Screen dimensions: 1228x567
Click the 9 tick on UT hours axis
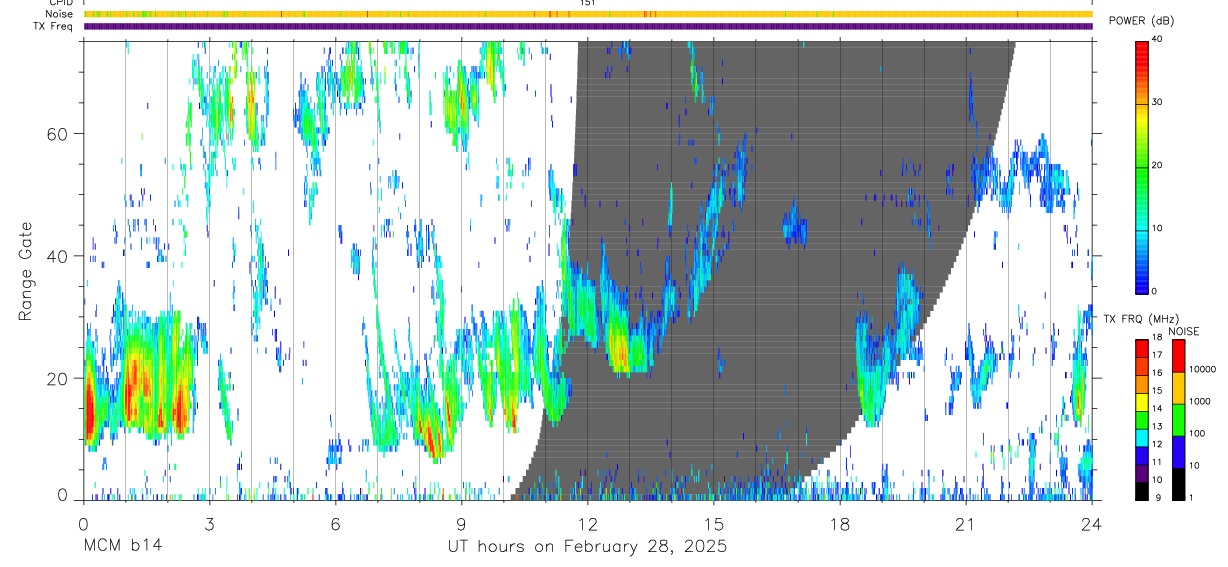pyautogui.click(x=461, y=523)
